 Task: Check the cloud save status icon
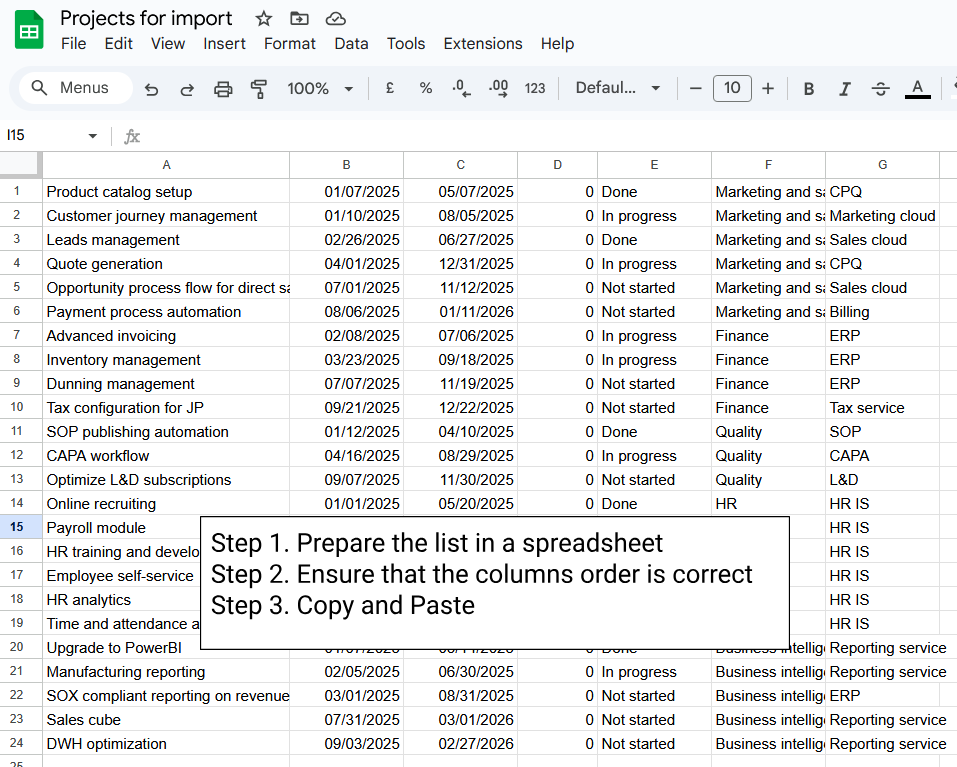[x=335, y=19]
